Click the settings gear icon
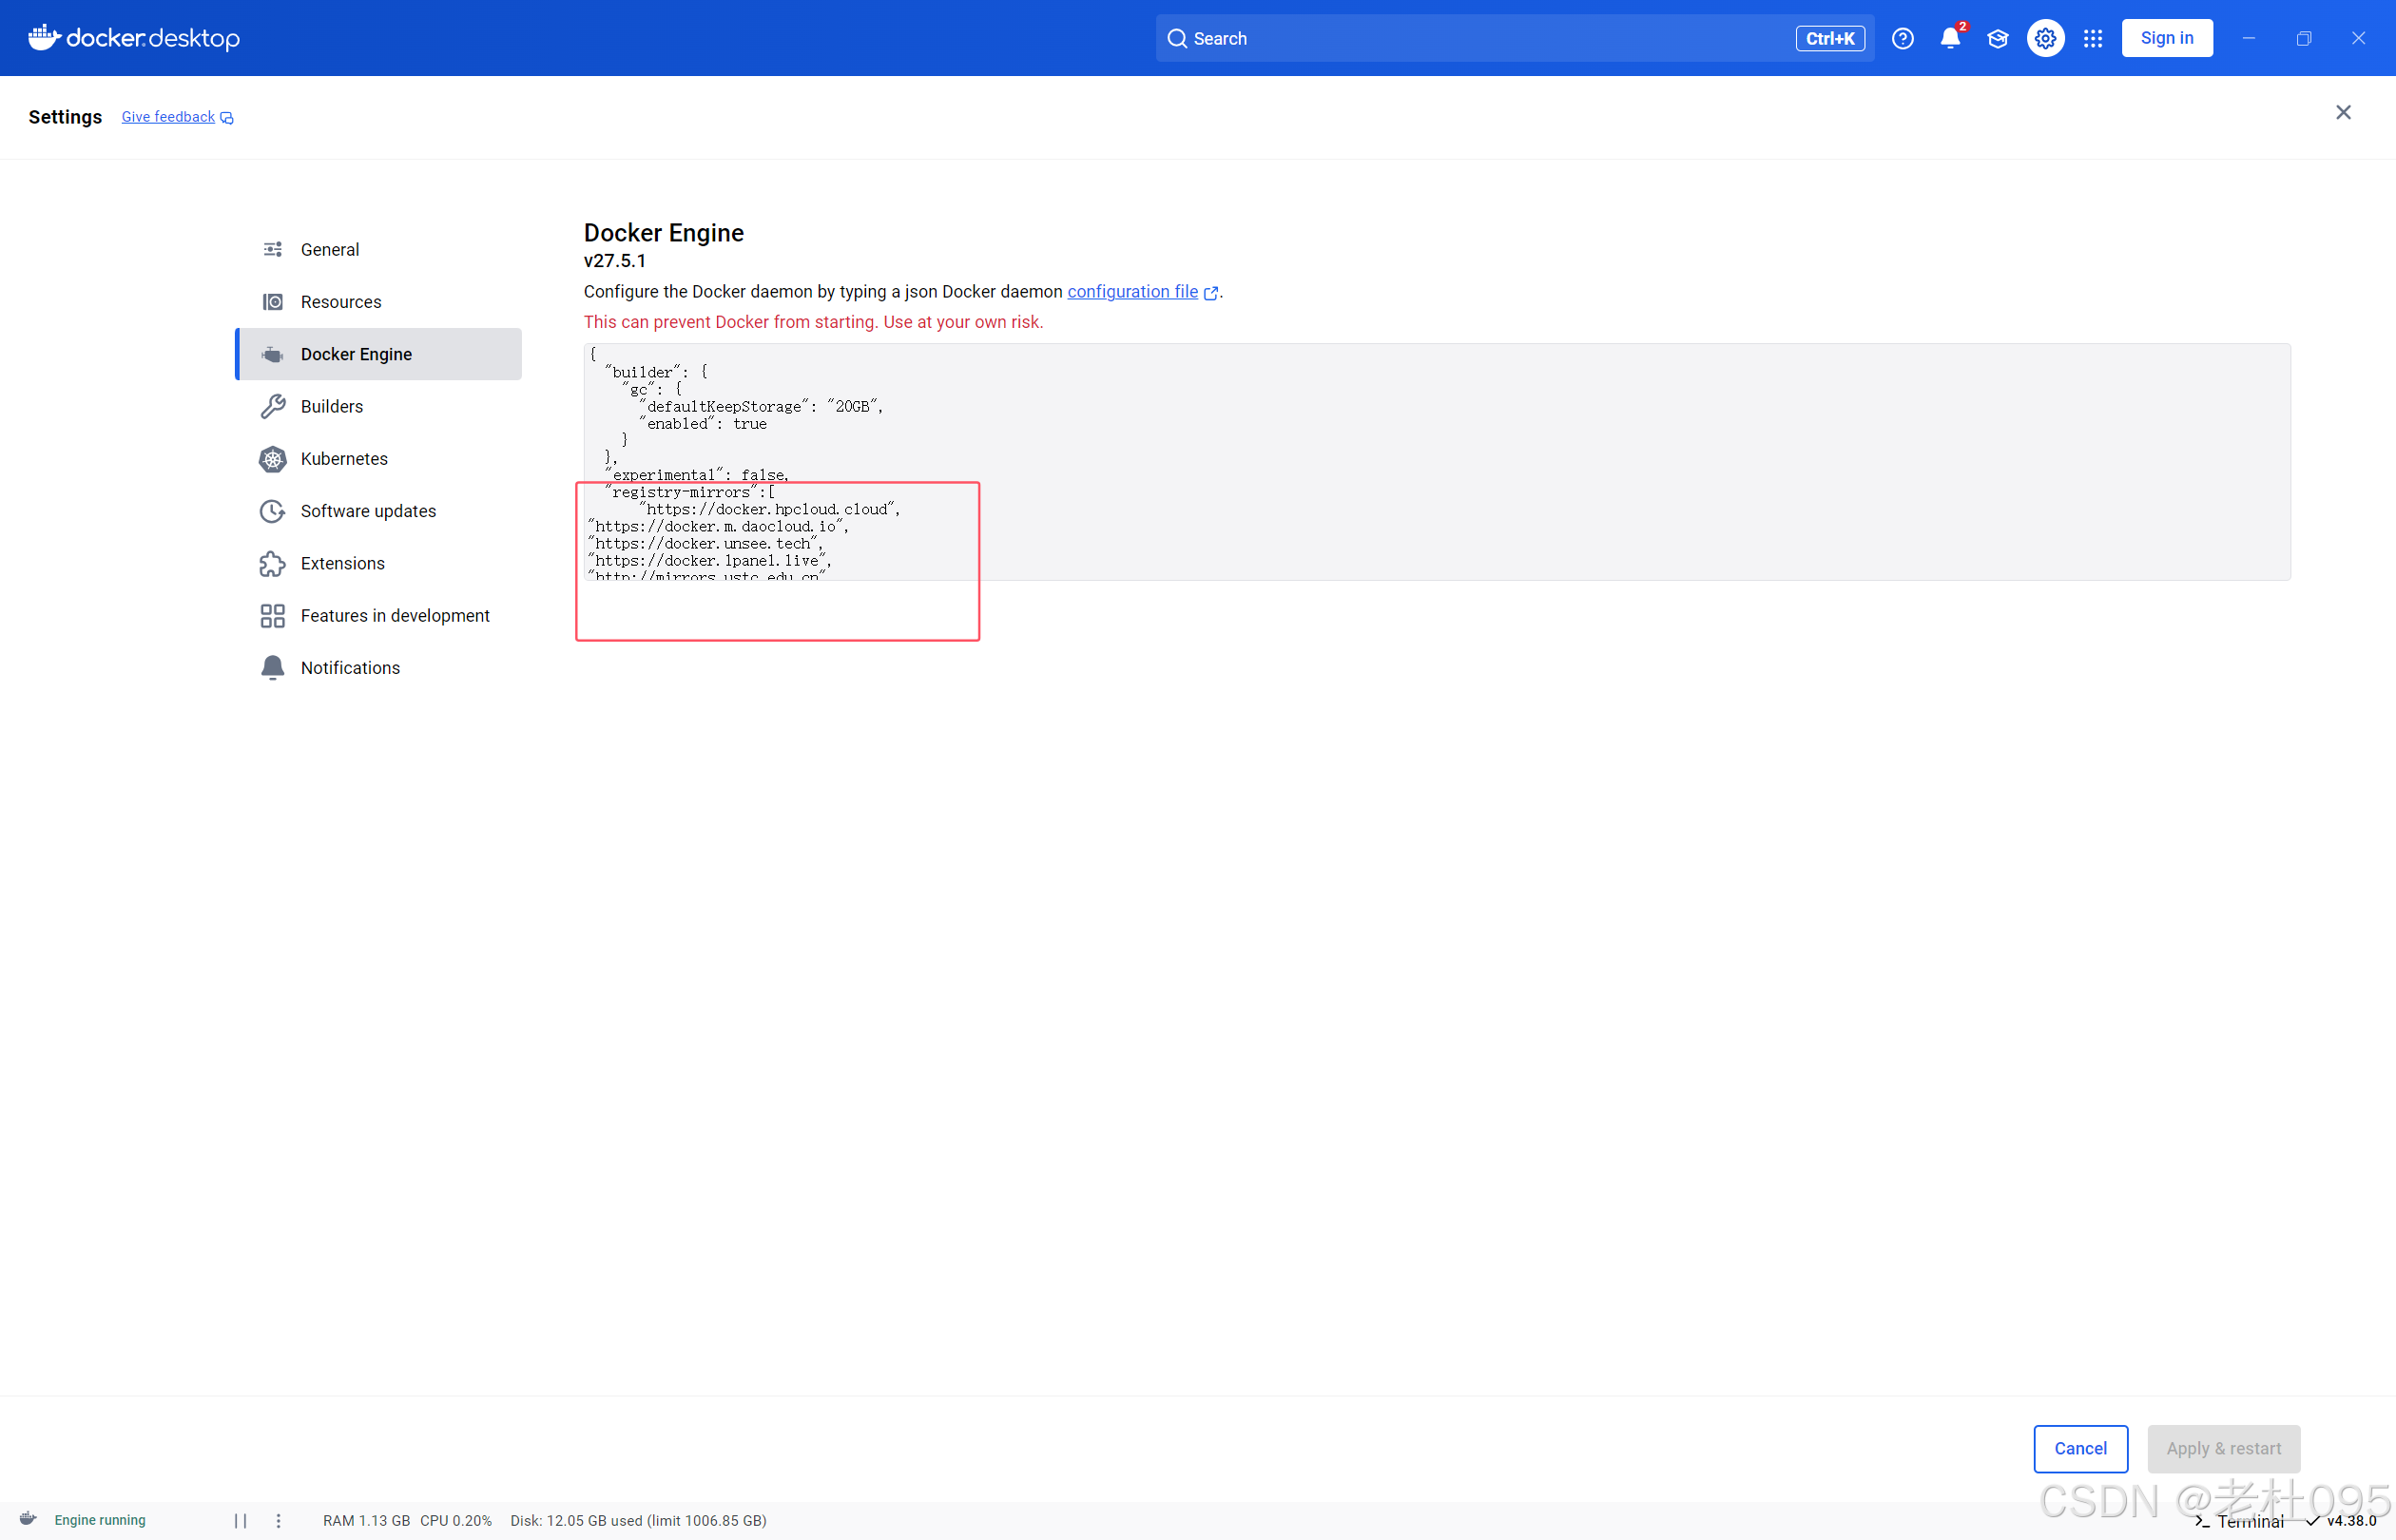2396x1540 pixels. (2045, 38)
